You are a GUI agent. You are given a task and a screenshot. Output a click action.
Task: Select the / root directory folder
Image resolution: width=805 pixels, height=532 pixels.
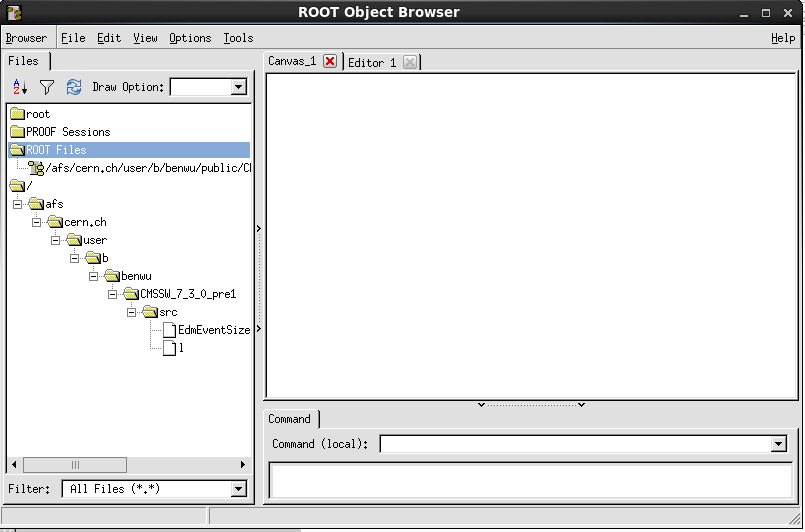pyautogui.click(x=21, y=186)
